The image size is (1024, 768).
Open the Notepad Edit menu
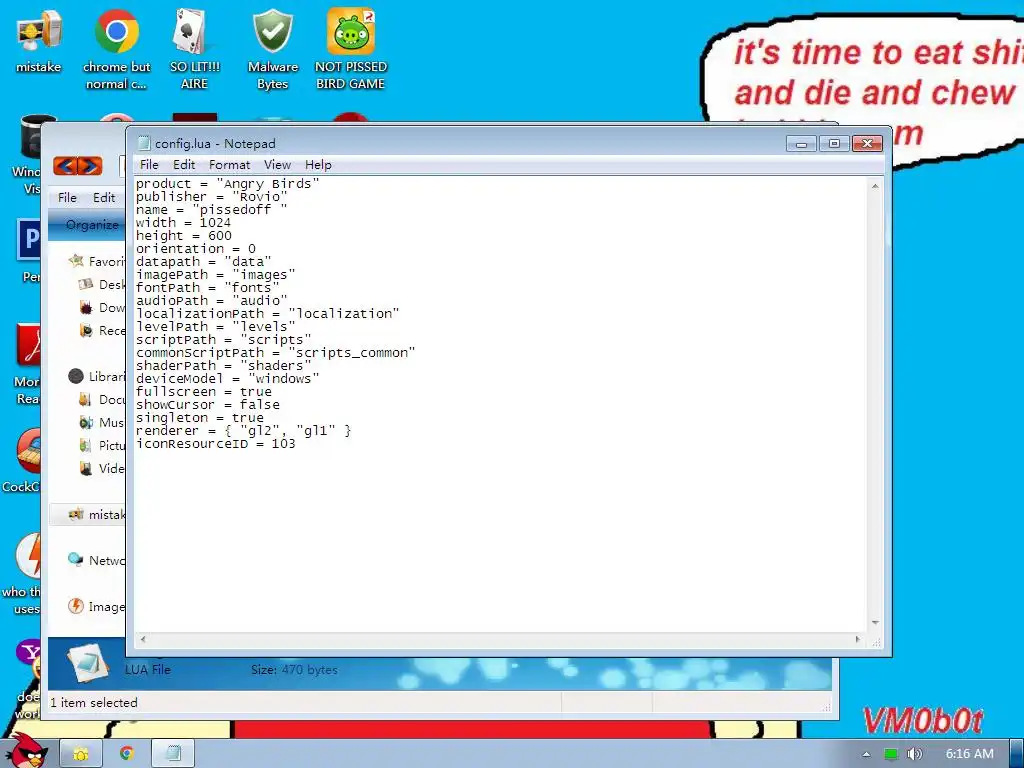coord(184,165)
